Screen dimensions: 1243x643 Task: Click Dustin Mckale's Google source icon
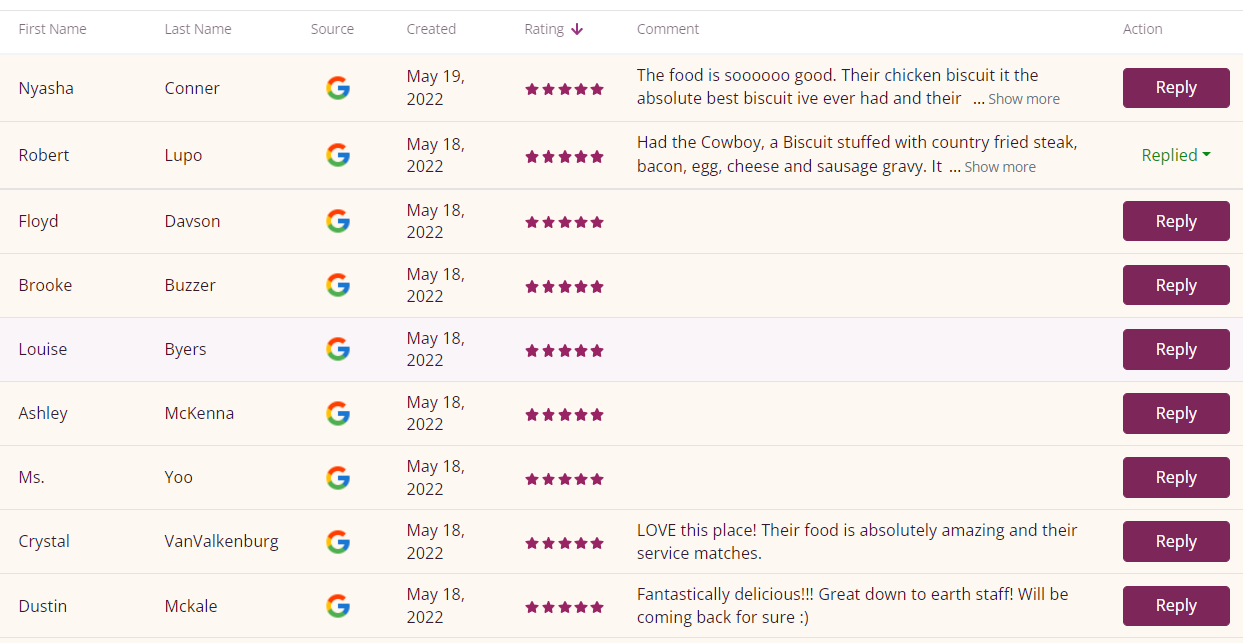coord(338,605)
